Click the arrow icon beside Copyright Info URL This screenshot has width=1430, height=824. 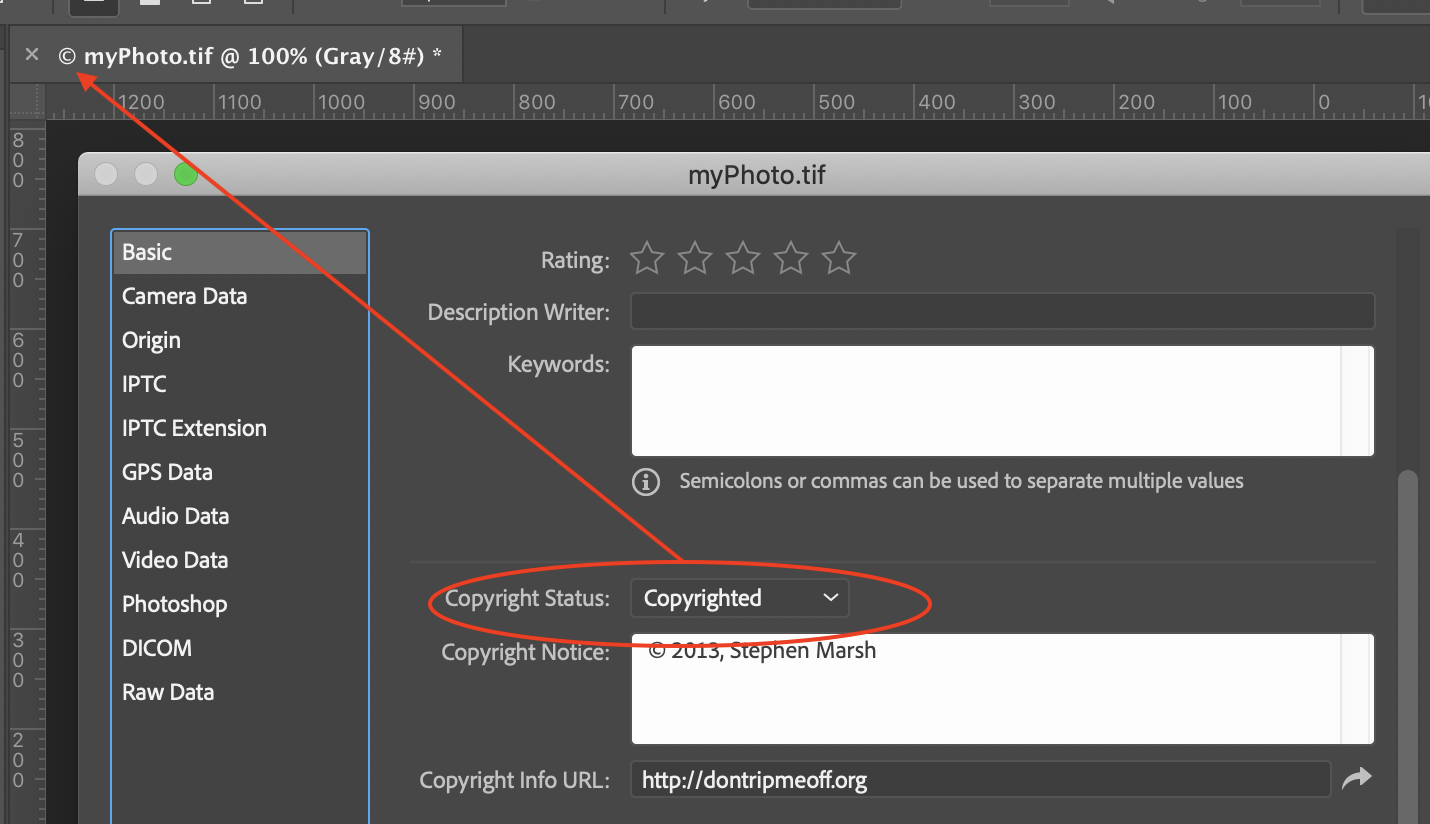(x=1358, y=778)
